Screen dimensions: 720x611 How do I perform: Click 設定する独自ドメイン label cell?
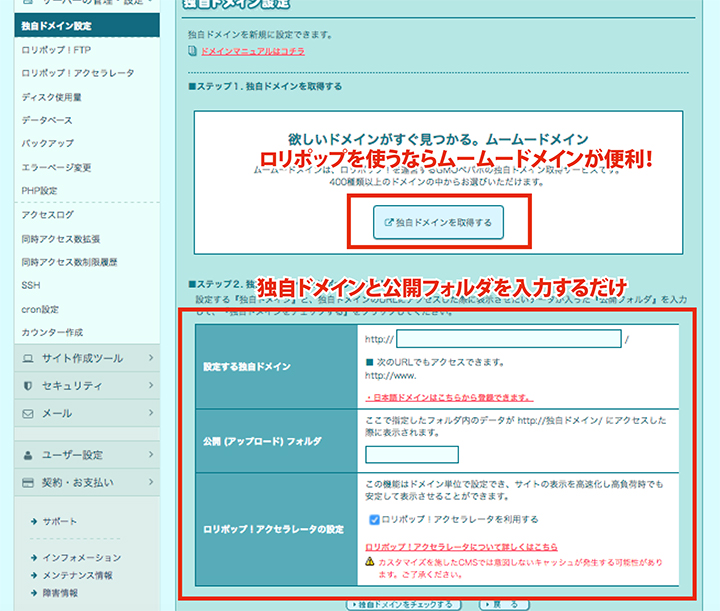[x=276, y=367]
